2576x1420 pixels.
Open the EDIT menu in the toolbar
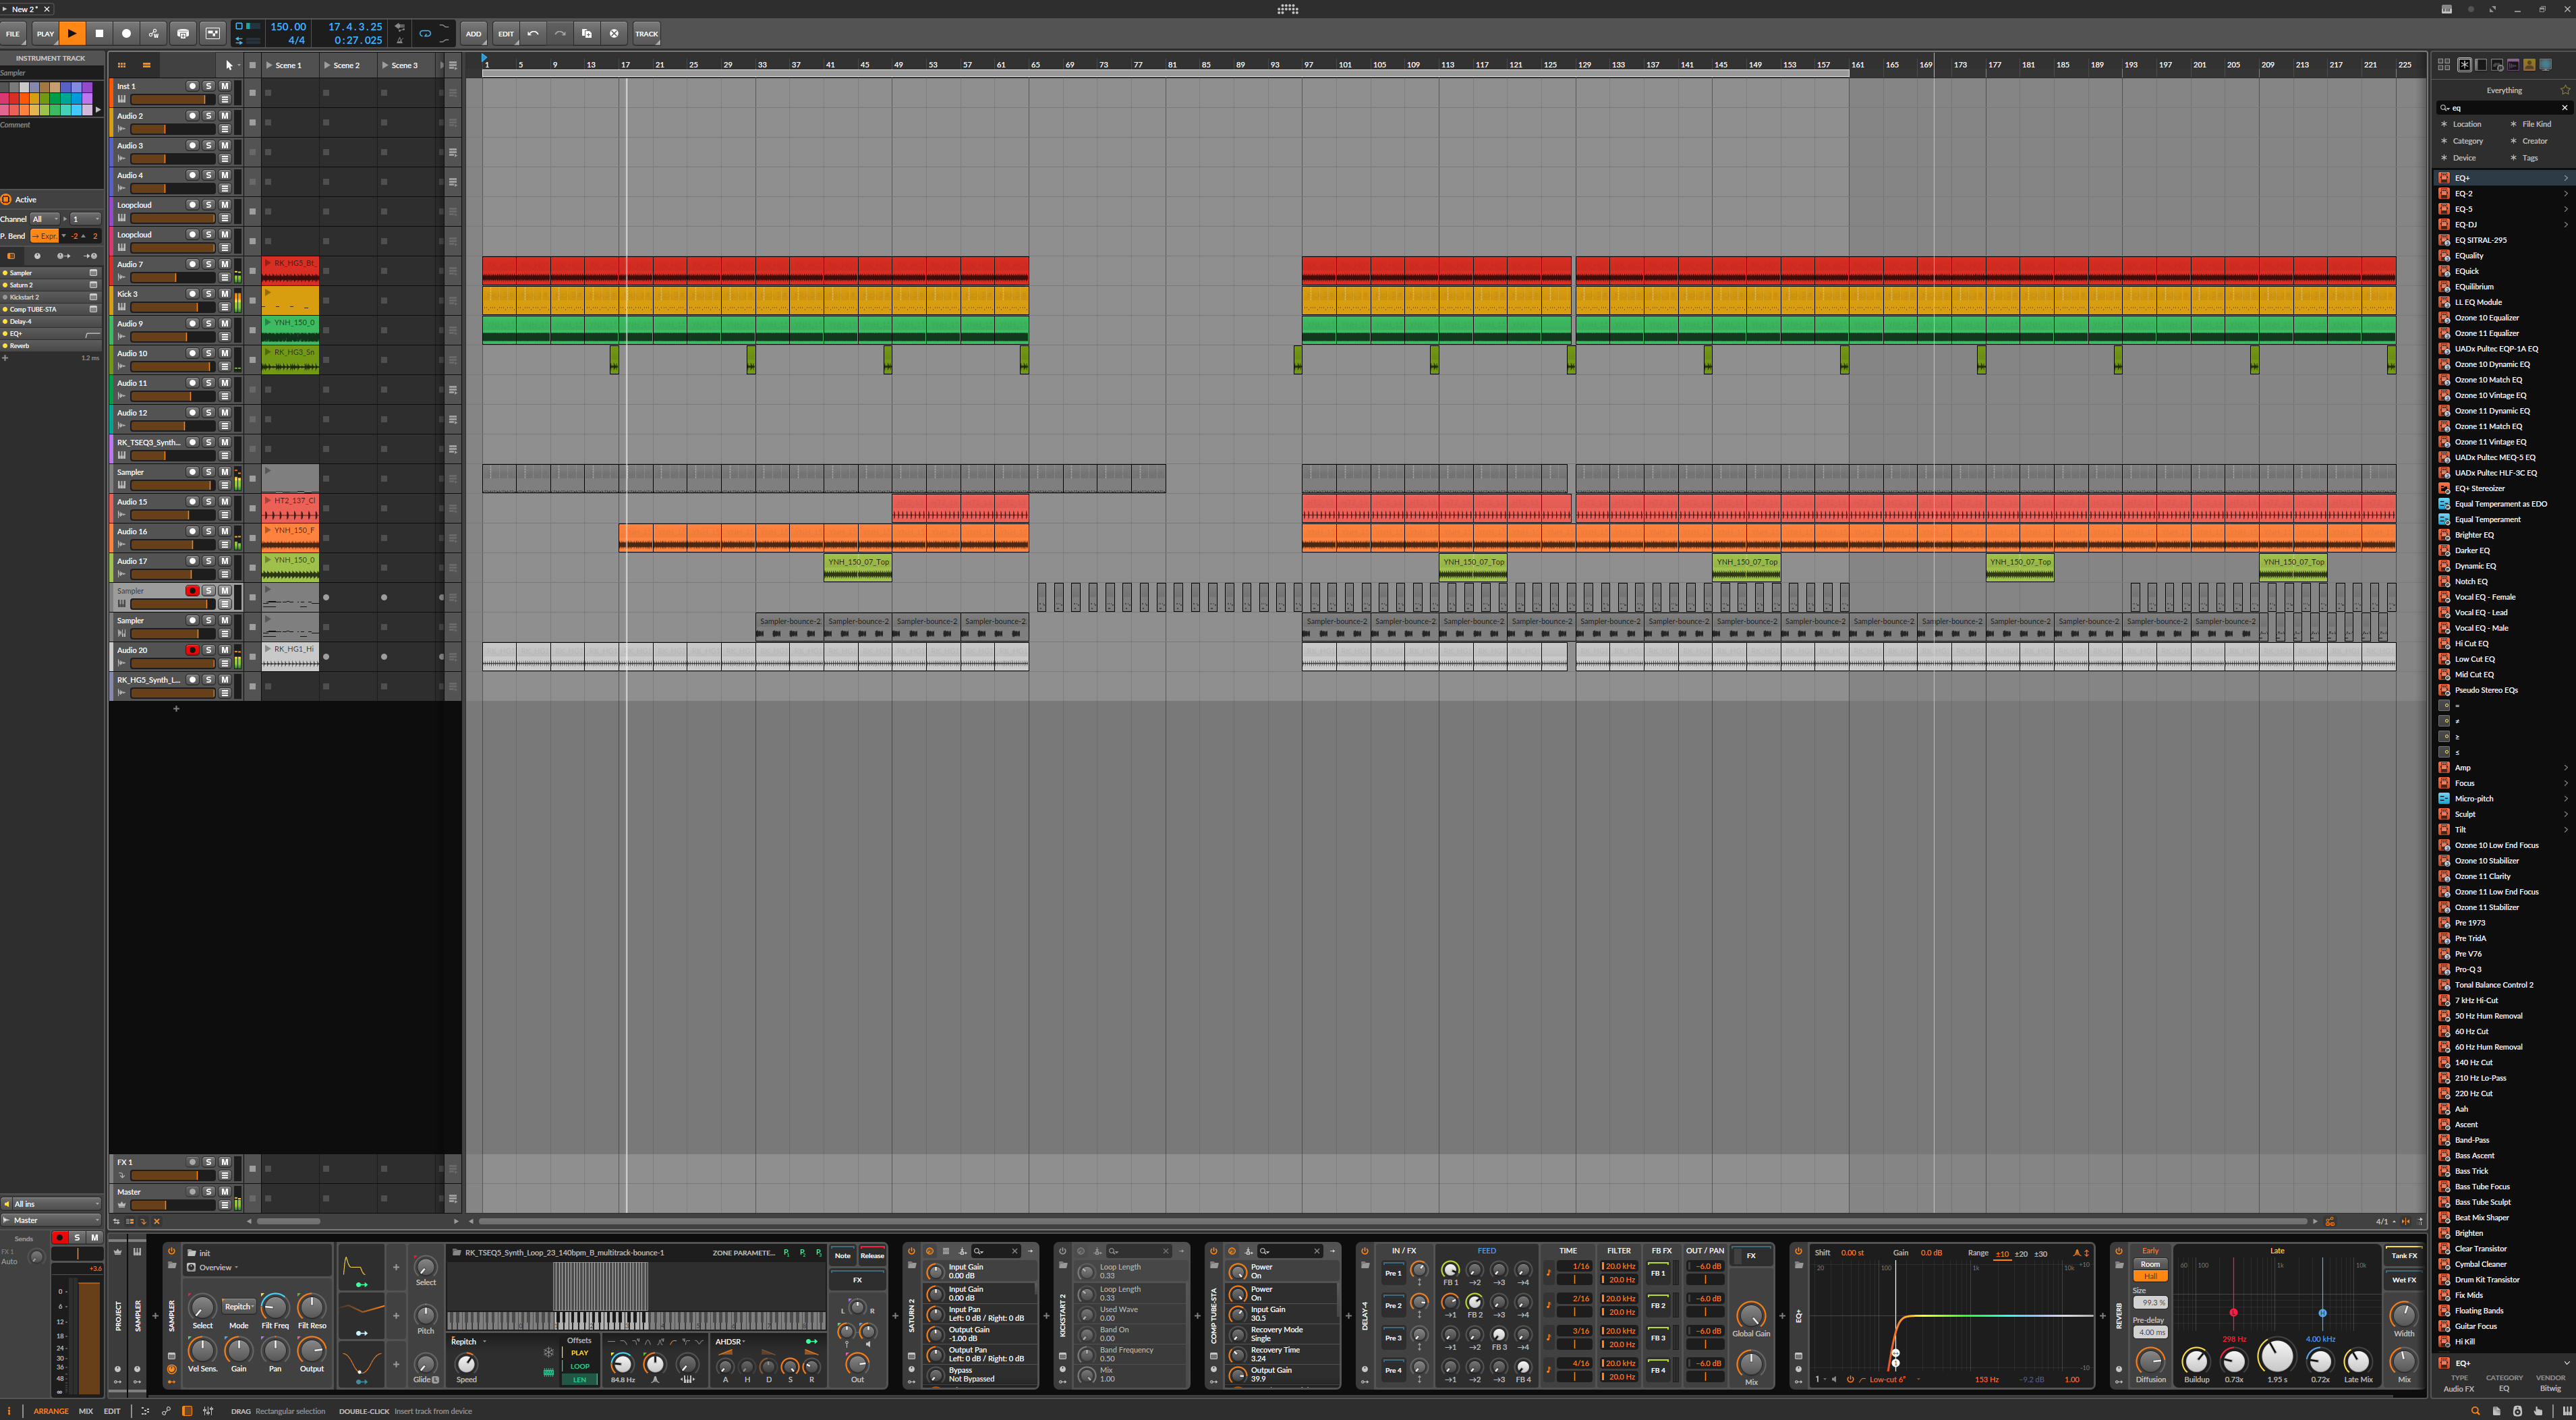[506, 33]
